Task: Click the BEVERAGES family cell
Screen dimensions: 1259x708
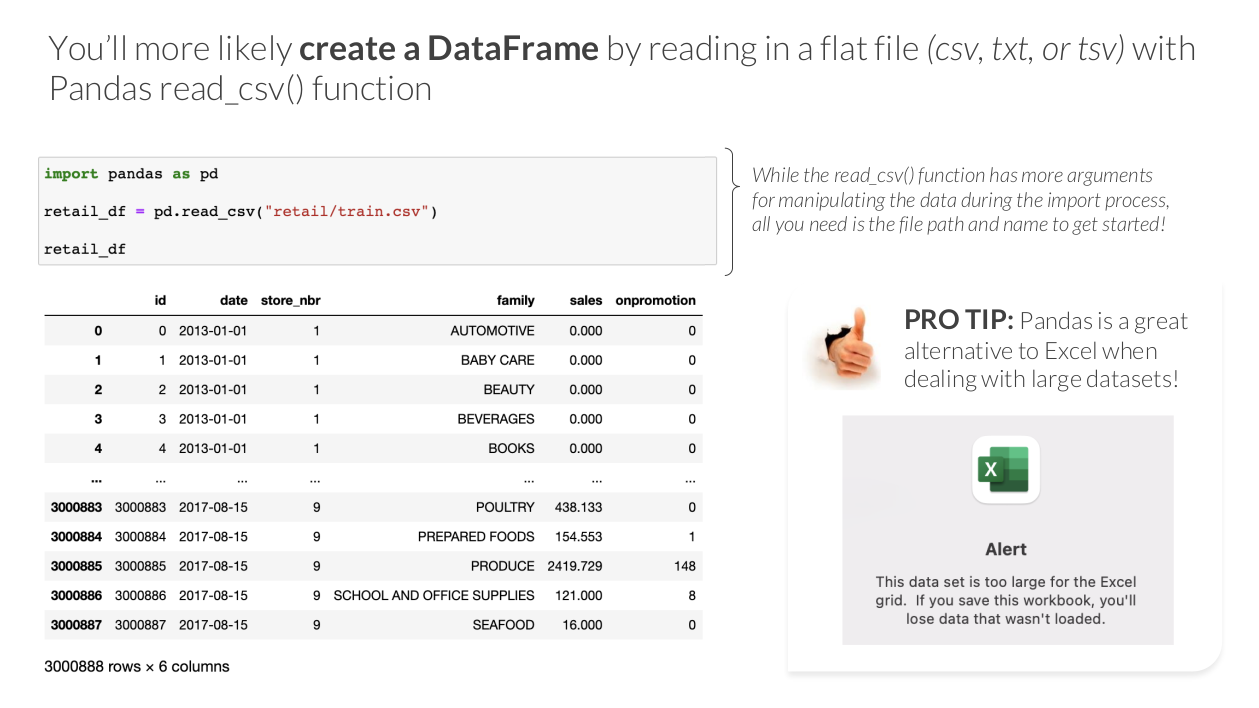Action: coord(496,419)
